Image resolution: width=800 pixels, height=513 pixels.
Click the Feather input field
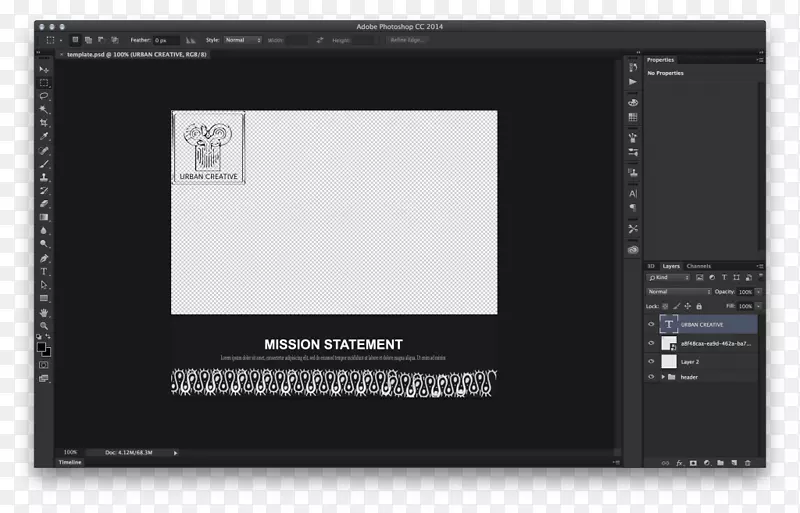click(x=166, y=40)
